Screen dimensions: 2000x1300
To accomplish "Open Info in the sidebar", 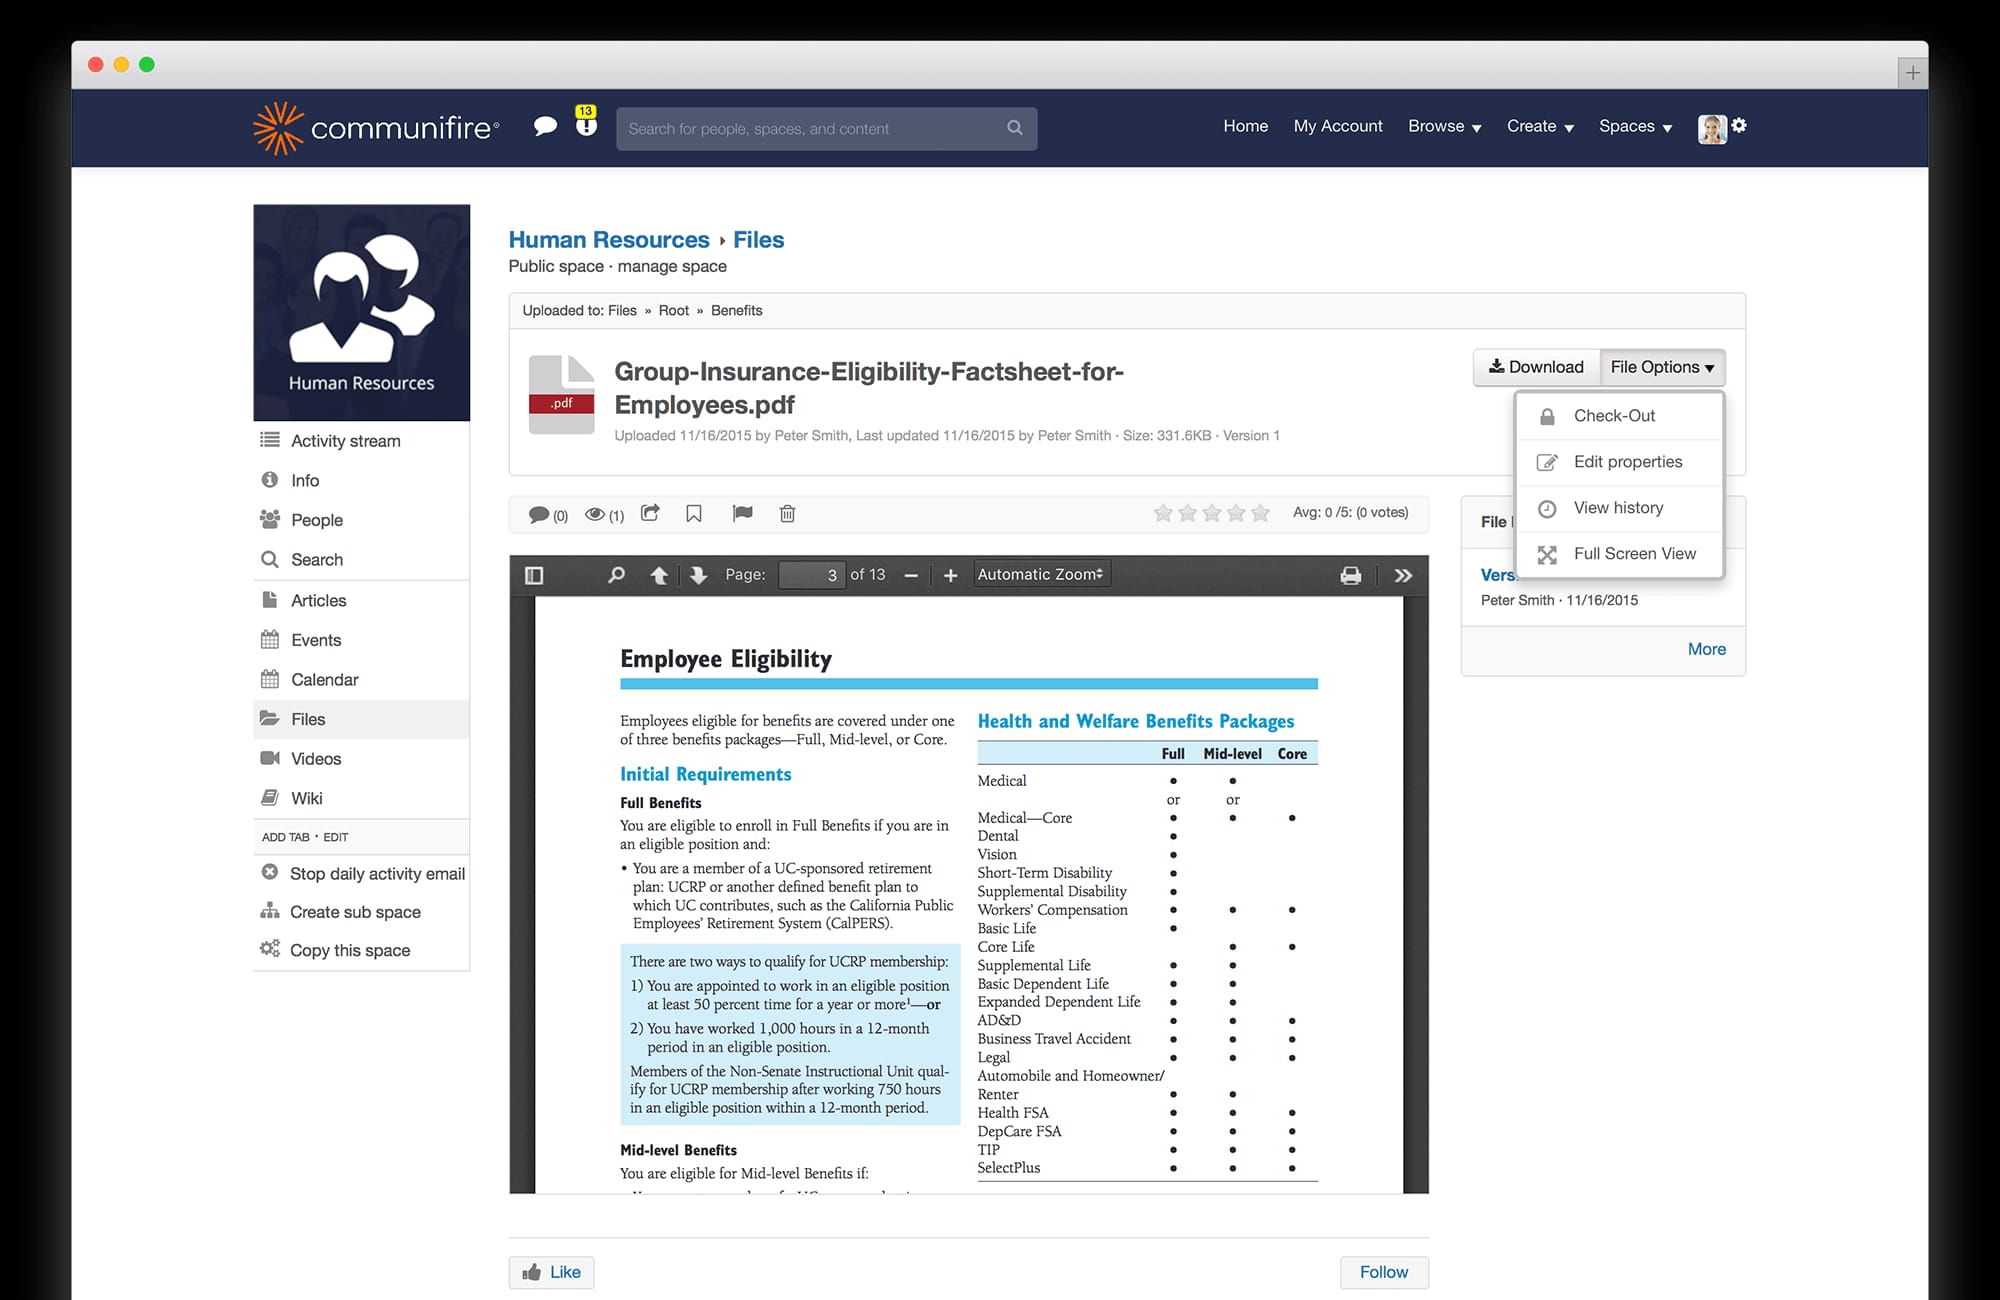I will [x=361, y=480].
